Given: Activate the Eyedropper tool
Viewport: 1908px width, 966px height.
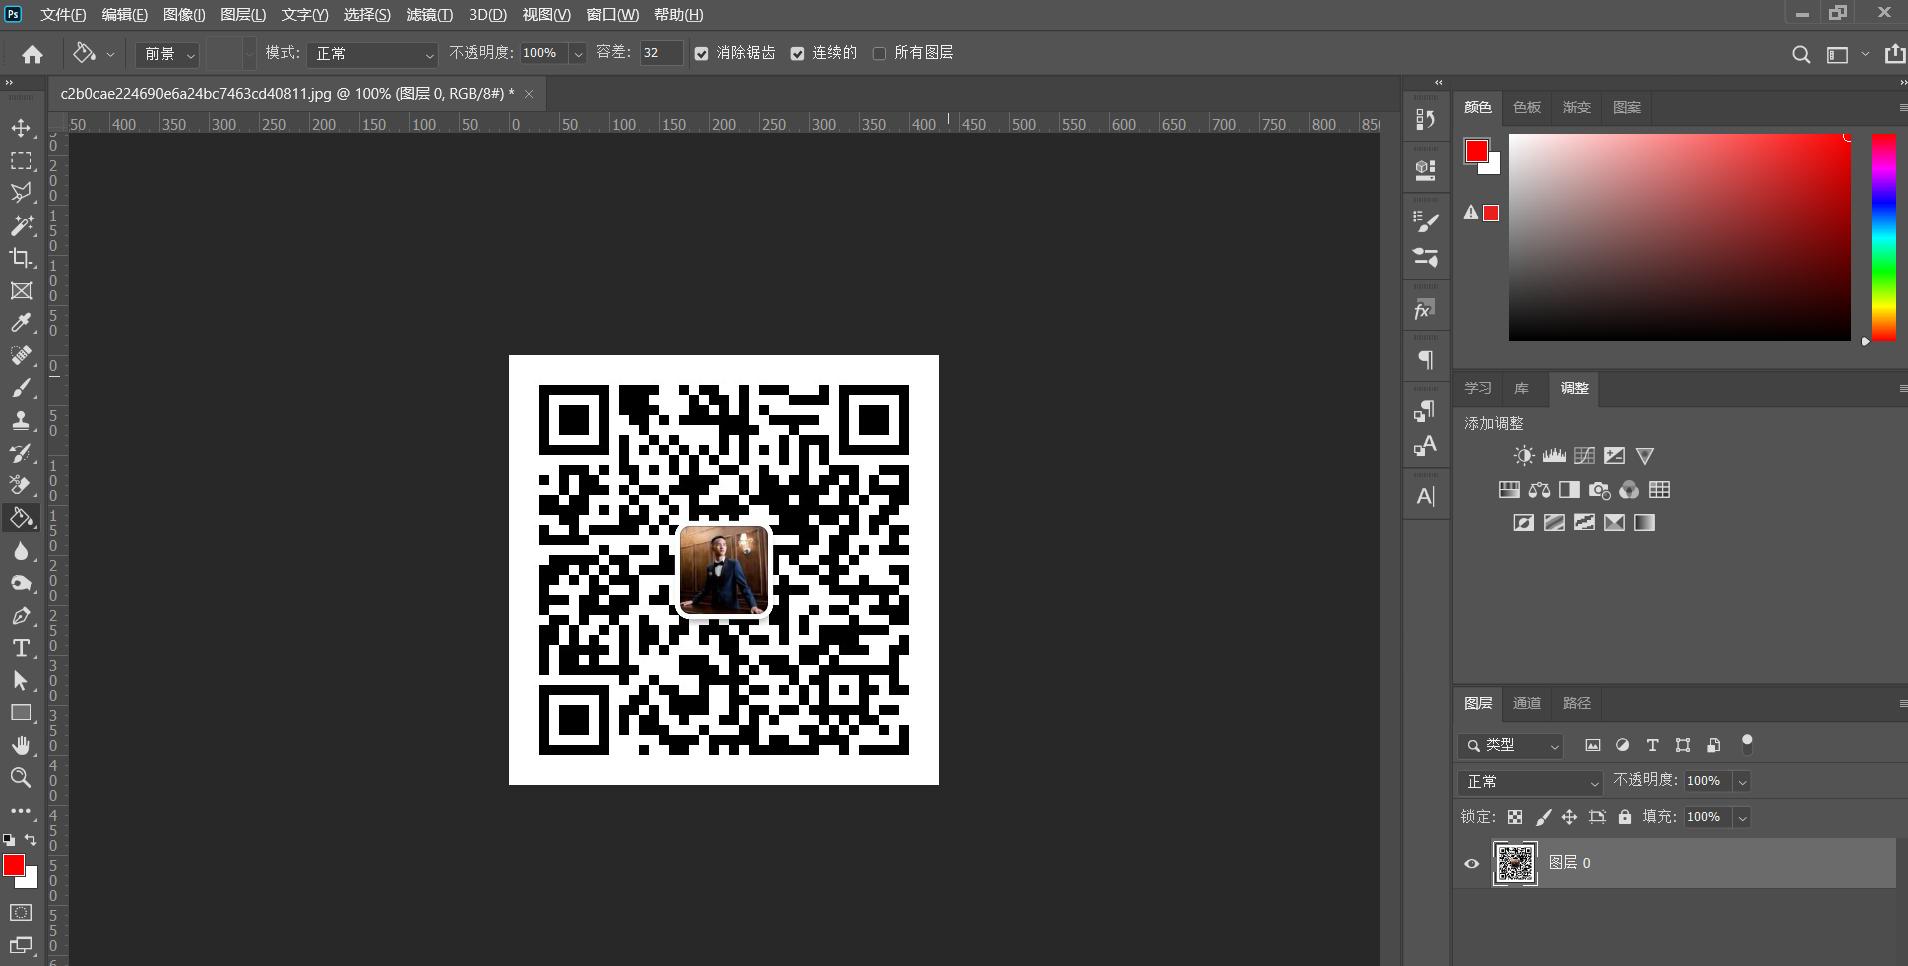Looking at the screenshot, I should coord(21,322).
